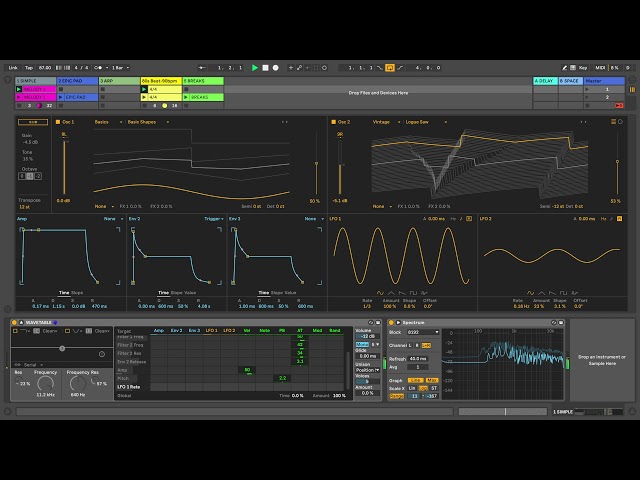The height and width of the screenshot is (480, 640).
Task: Select LFO 2 square waveform shape
Action: (x=563, y=293)
